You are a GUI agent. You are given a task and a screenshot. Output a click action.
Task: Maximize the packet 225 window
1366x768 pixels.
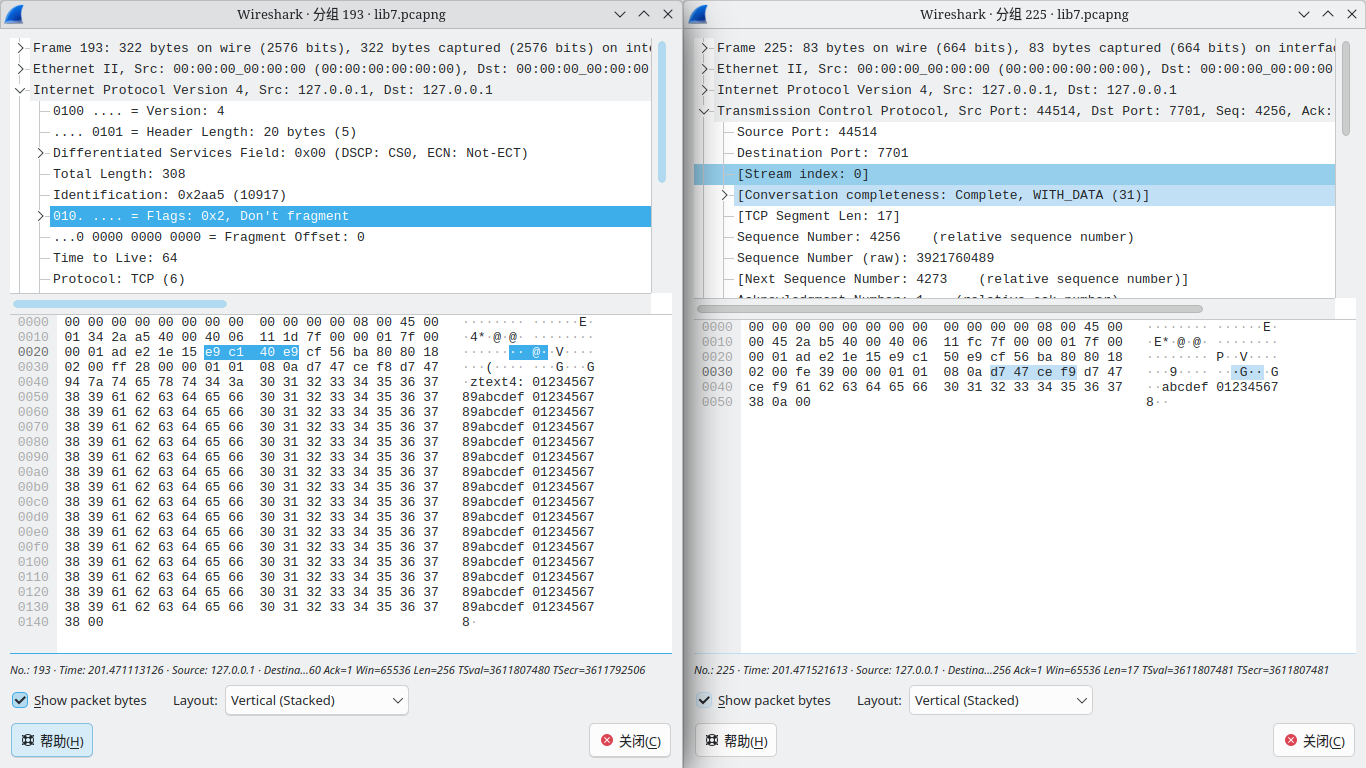[1327, 14]
